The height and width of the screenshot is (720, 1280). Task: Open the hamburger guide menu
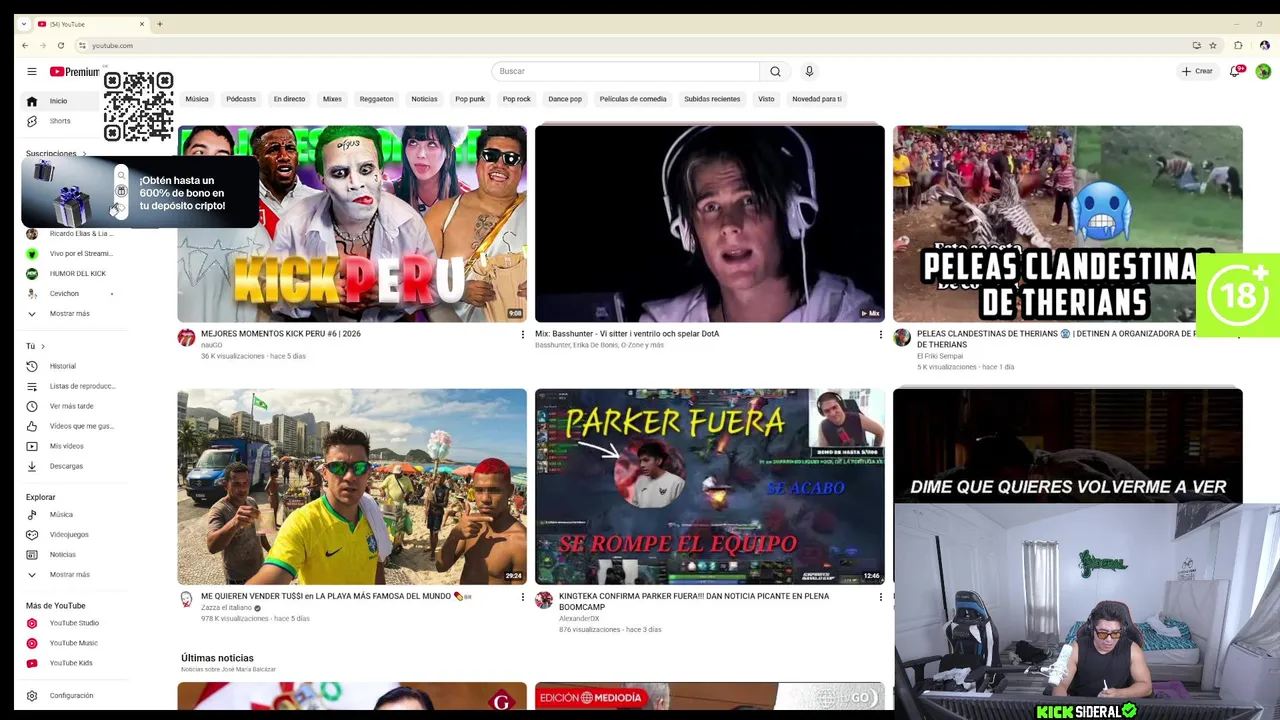(32, 71)
